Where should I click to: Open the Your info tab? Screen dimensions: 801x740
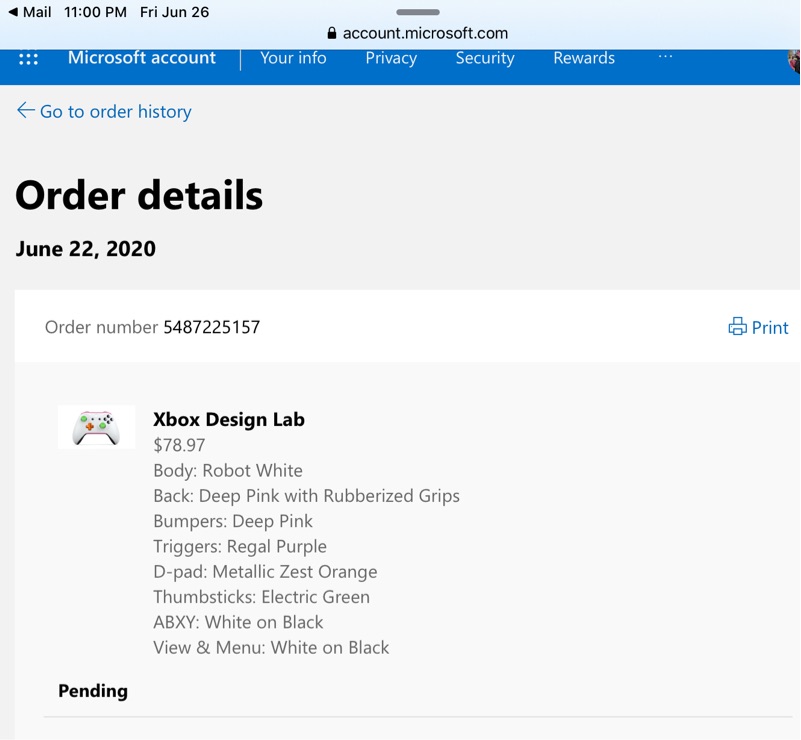(293, 58)
